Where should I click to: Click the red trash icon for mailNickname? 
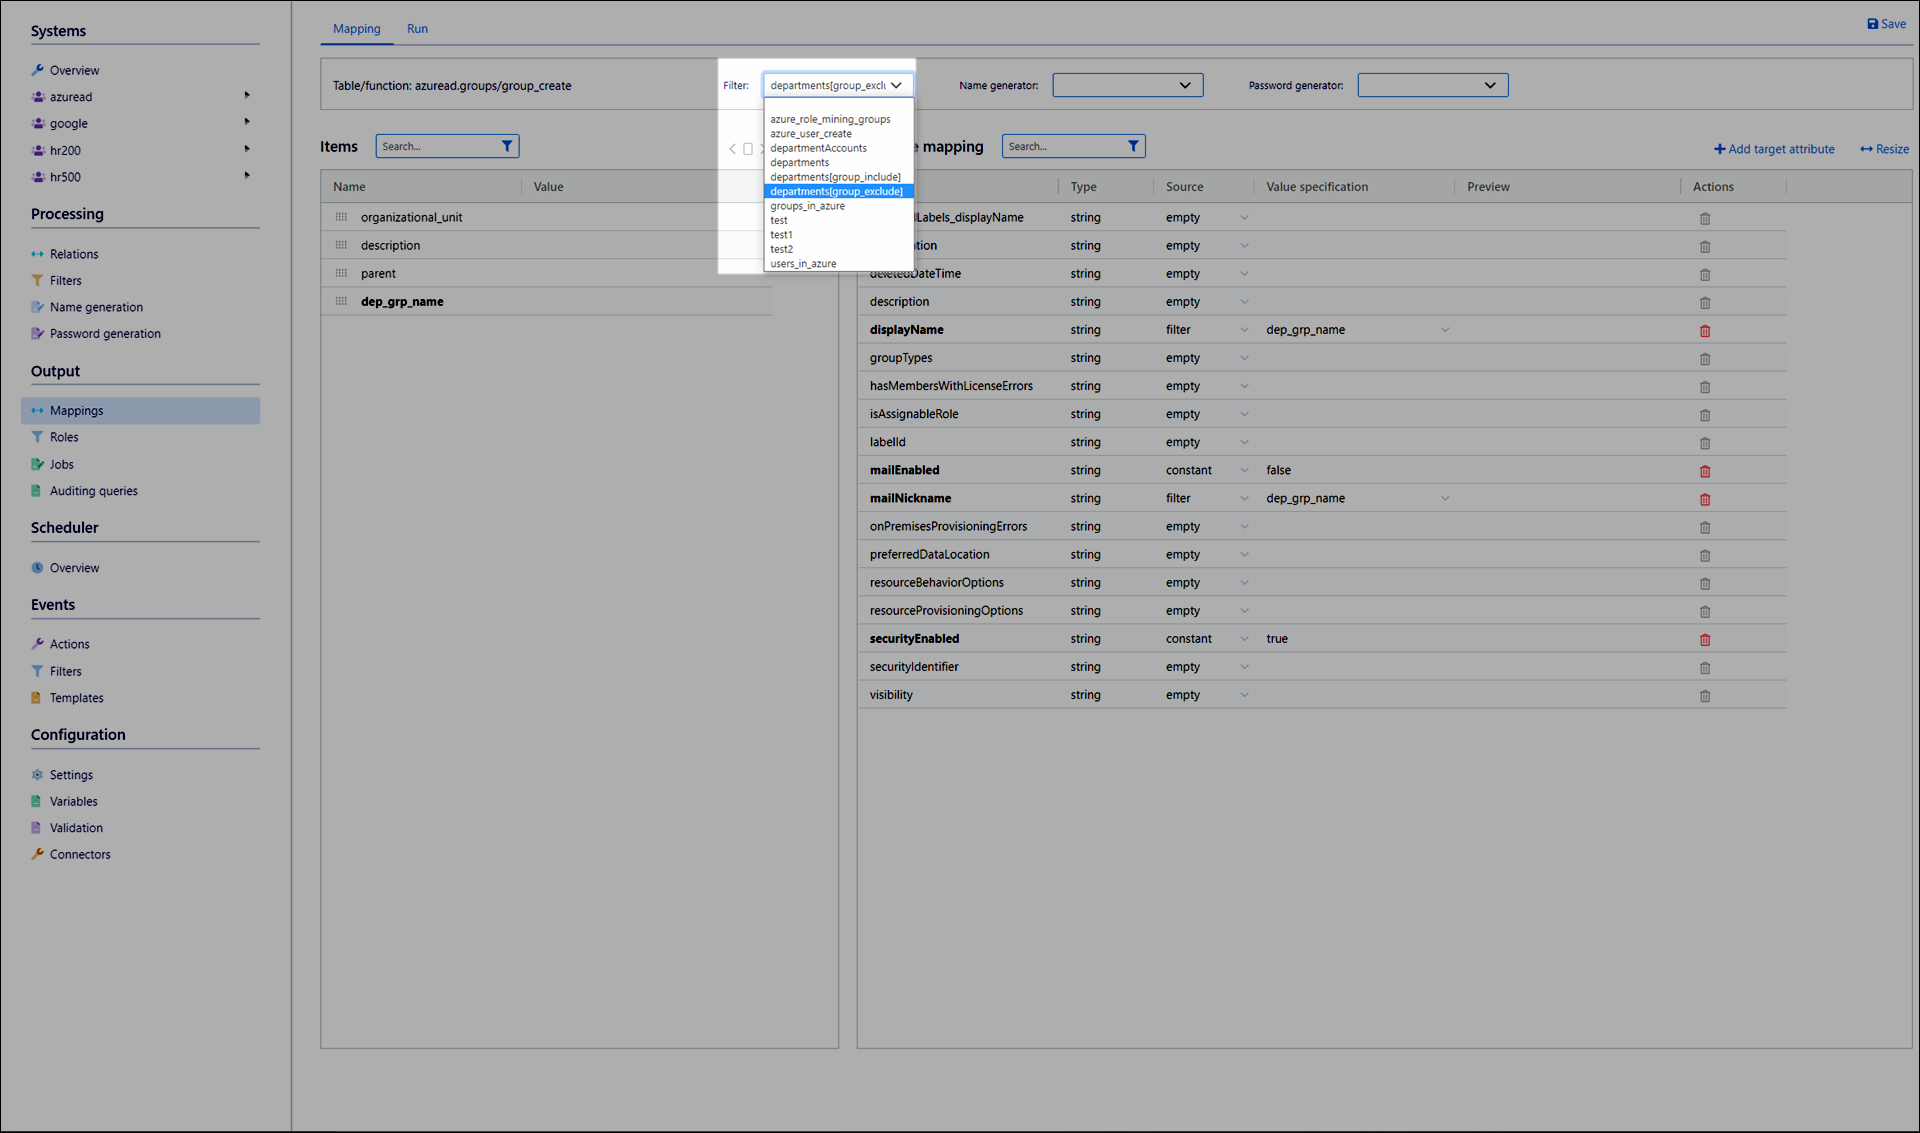1705,499
